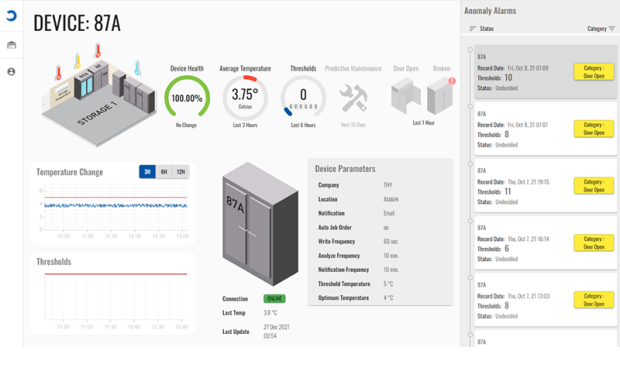Click the Broken cabinet alert icon
The width and height of the screenshot is (620, 372).
pos(440,95)
